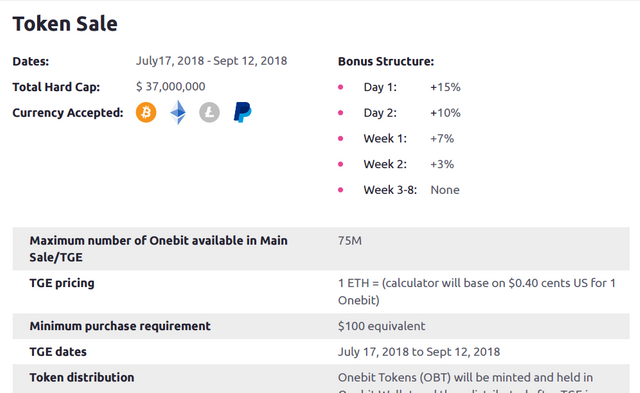Click the pink bullet beside Week 3-8
Image resolution: width=640 pixels, height=393 pixels.
point(340,190)
